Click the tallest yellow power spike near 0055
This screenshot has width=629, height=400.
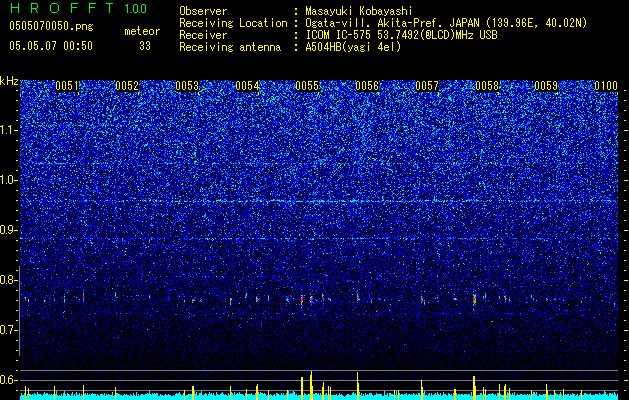click(311, 385)
